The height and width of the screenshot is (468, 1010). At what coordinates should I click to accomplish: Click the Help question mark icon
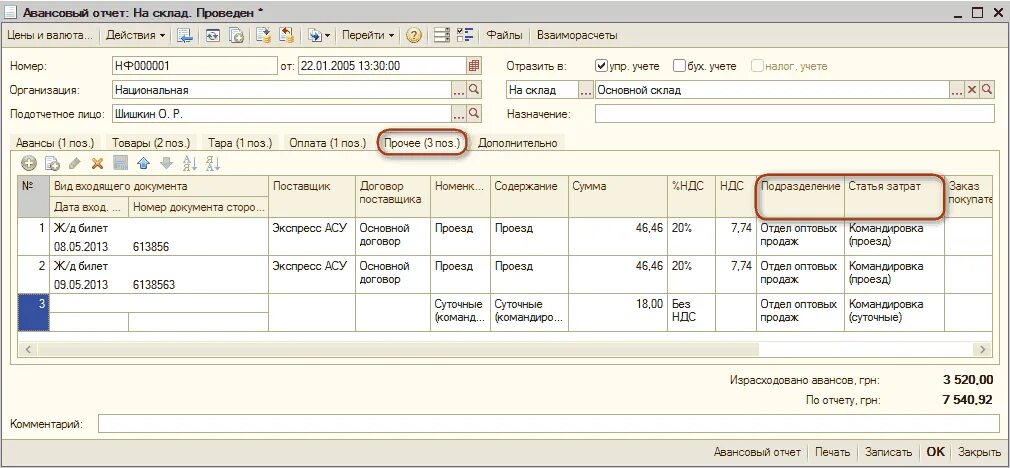click(414, 35)
